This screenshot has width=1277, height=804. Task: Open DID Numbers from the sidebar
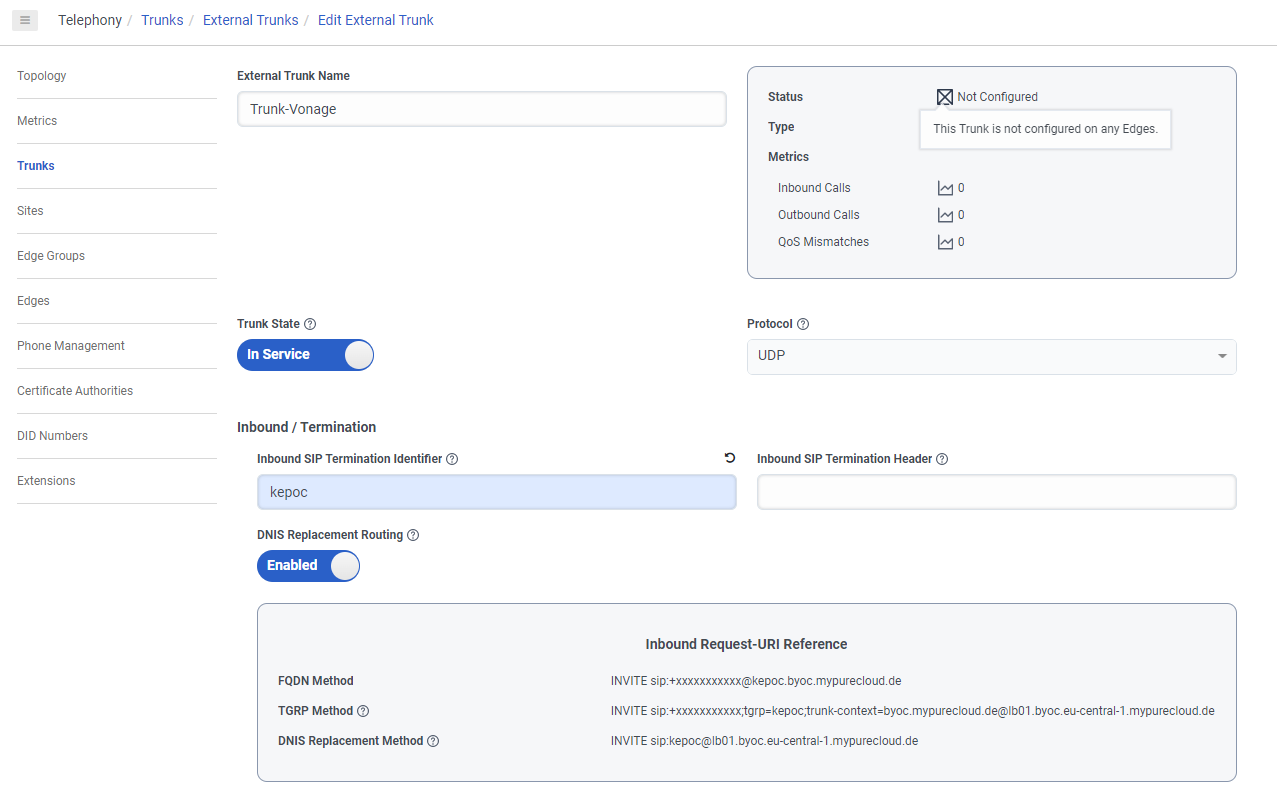(52, 436)
